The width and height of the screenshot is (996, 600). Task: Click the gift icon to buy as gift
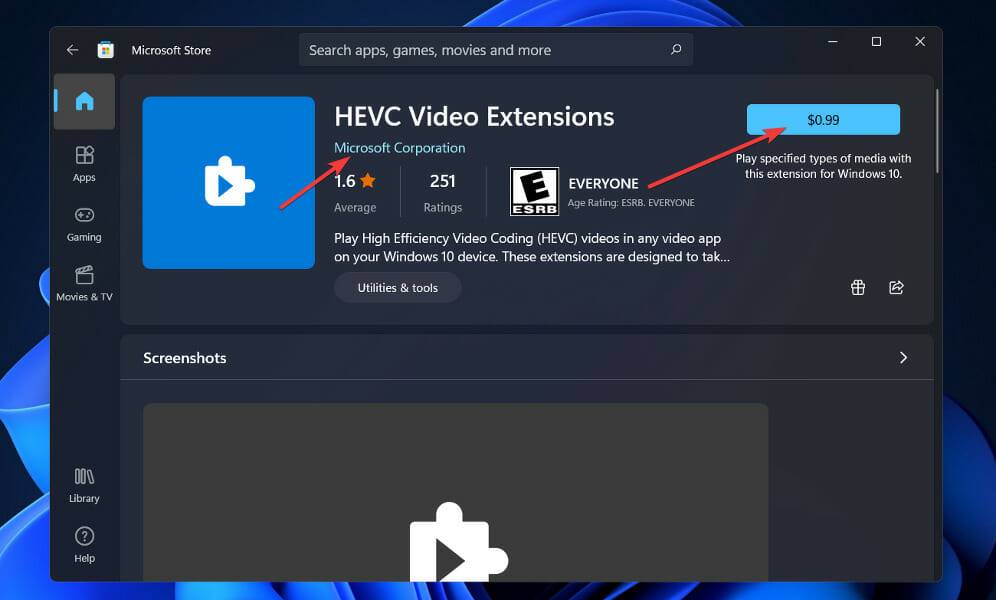pos(858,288)
